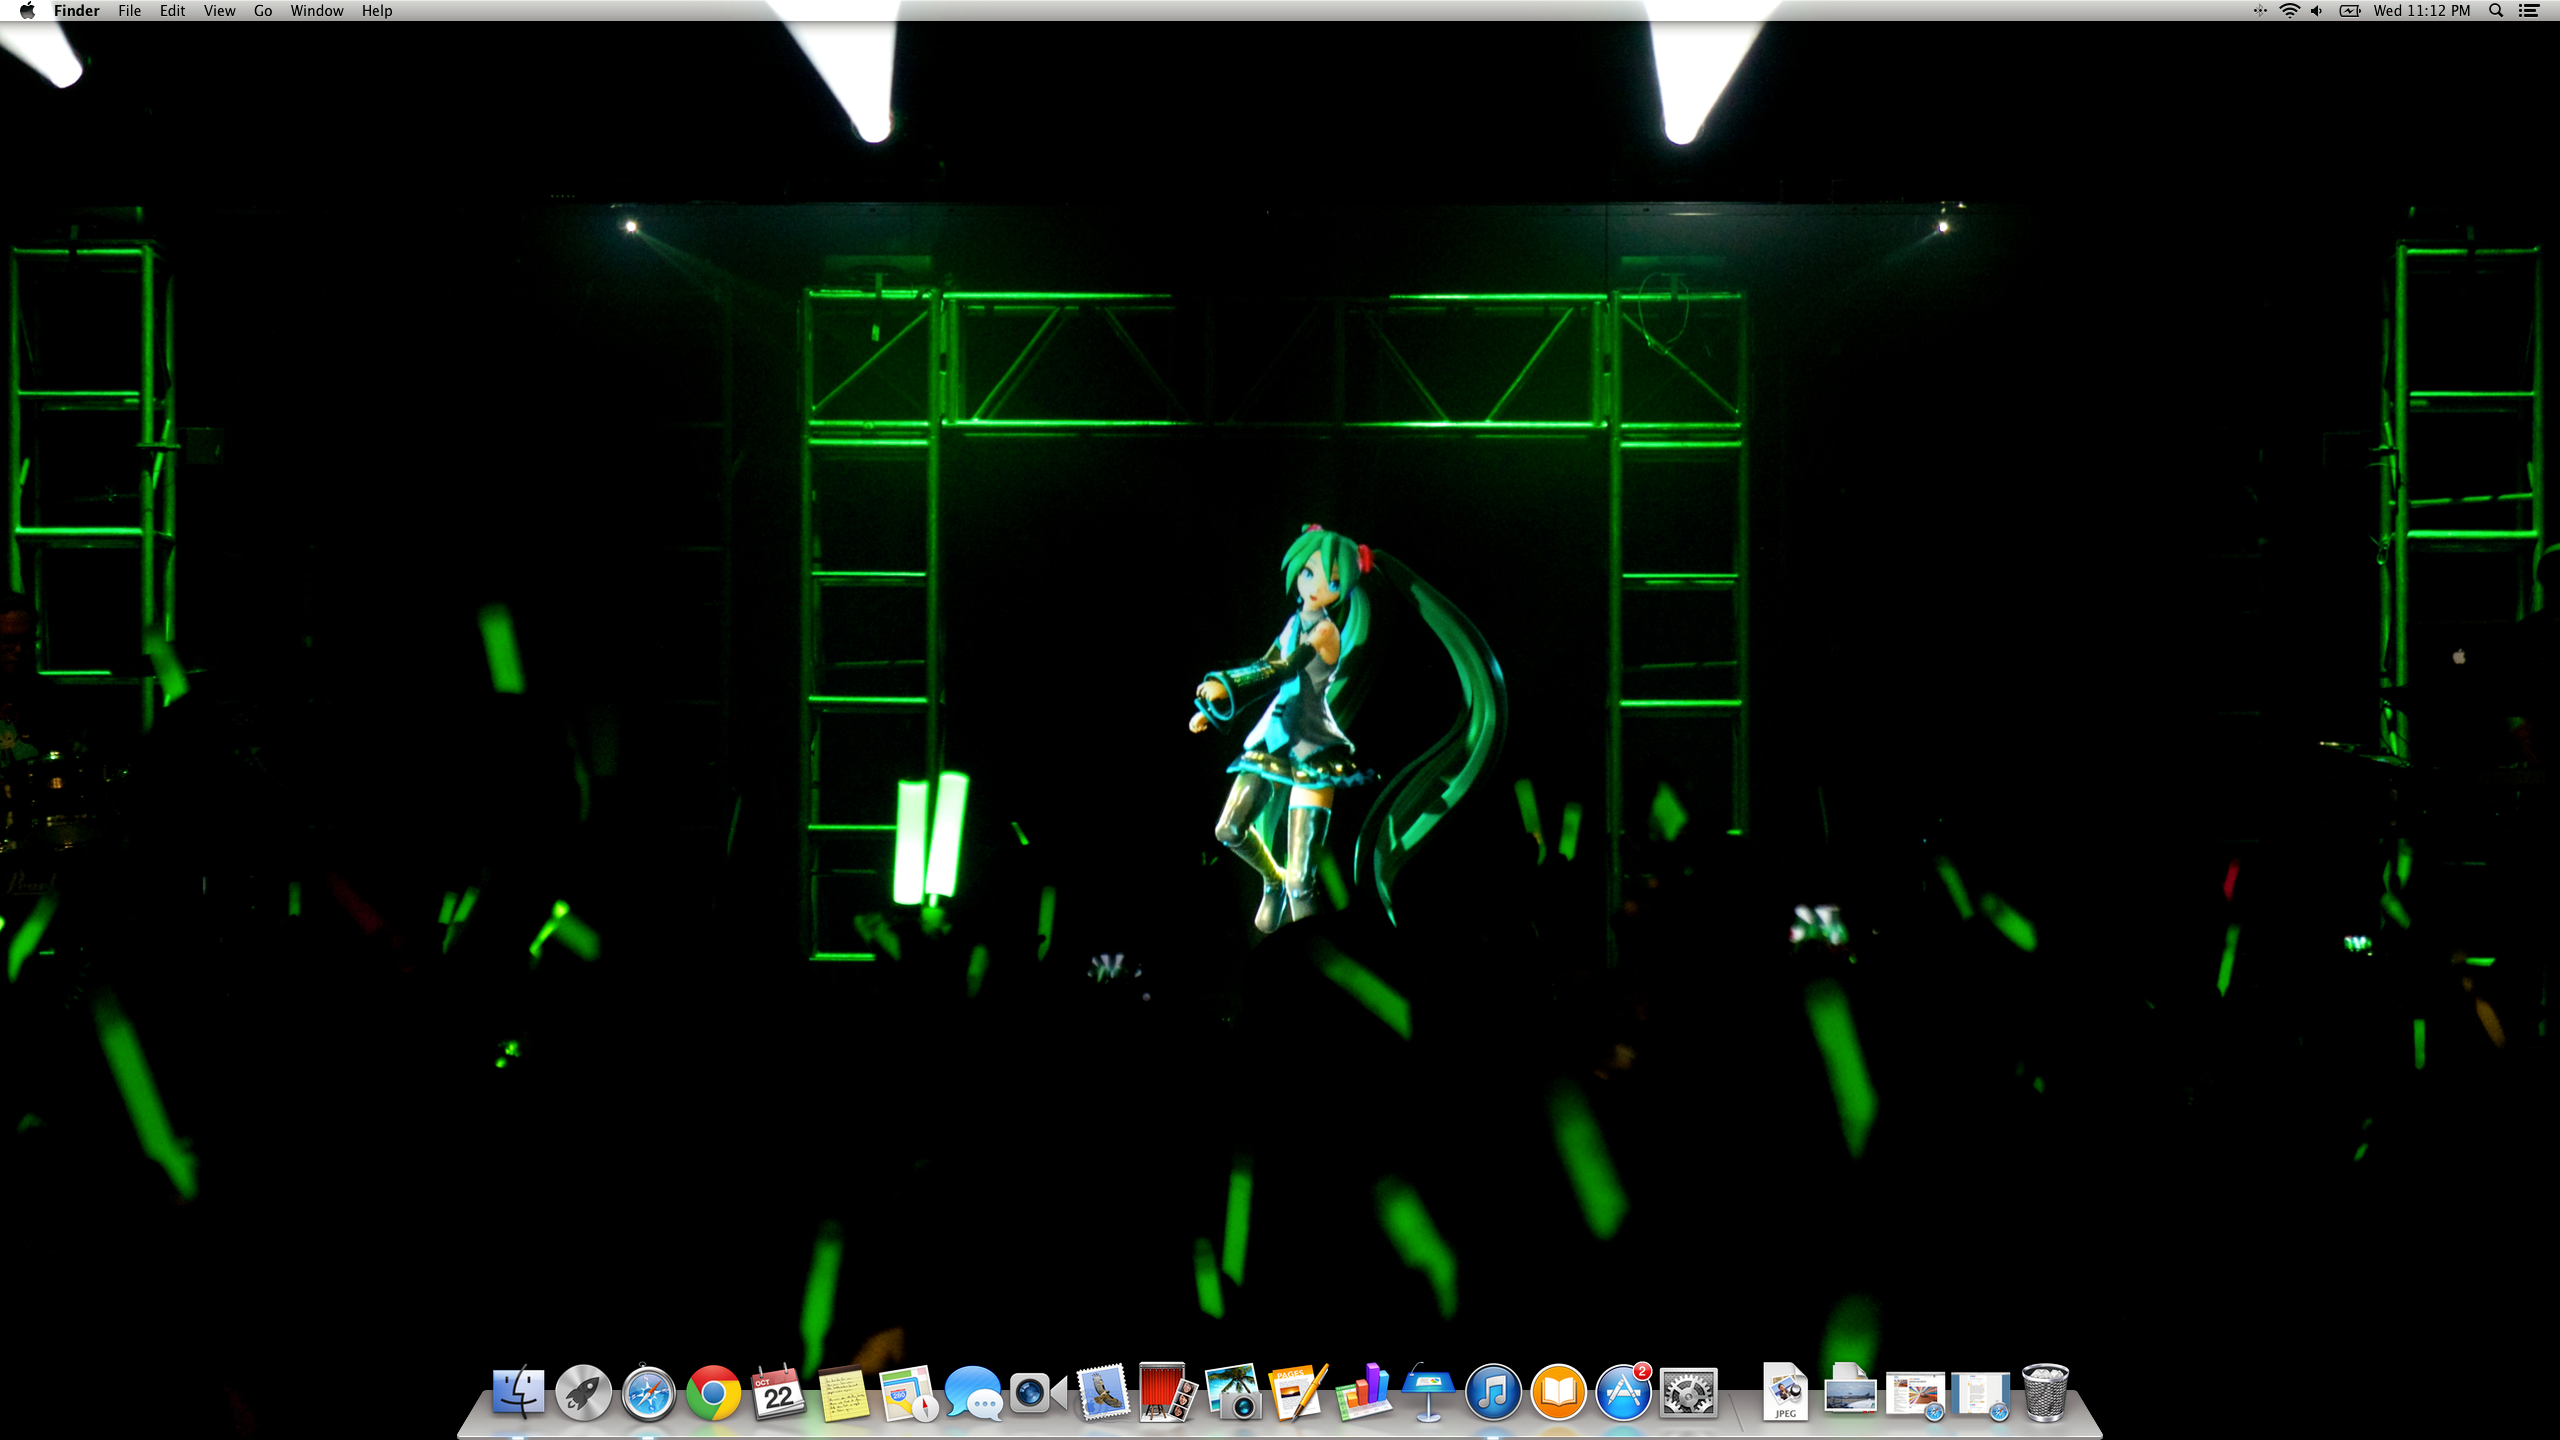This screenshot has width=2560, height=1440.
Task: Open the Finder application menu
Action: [77, 10]
